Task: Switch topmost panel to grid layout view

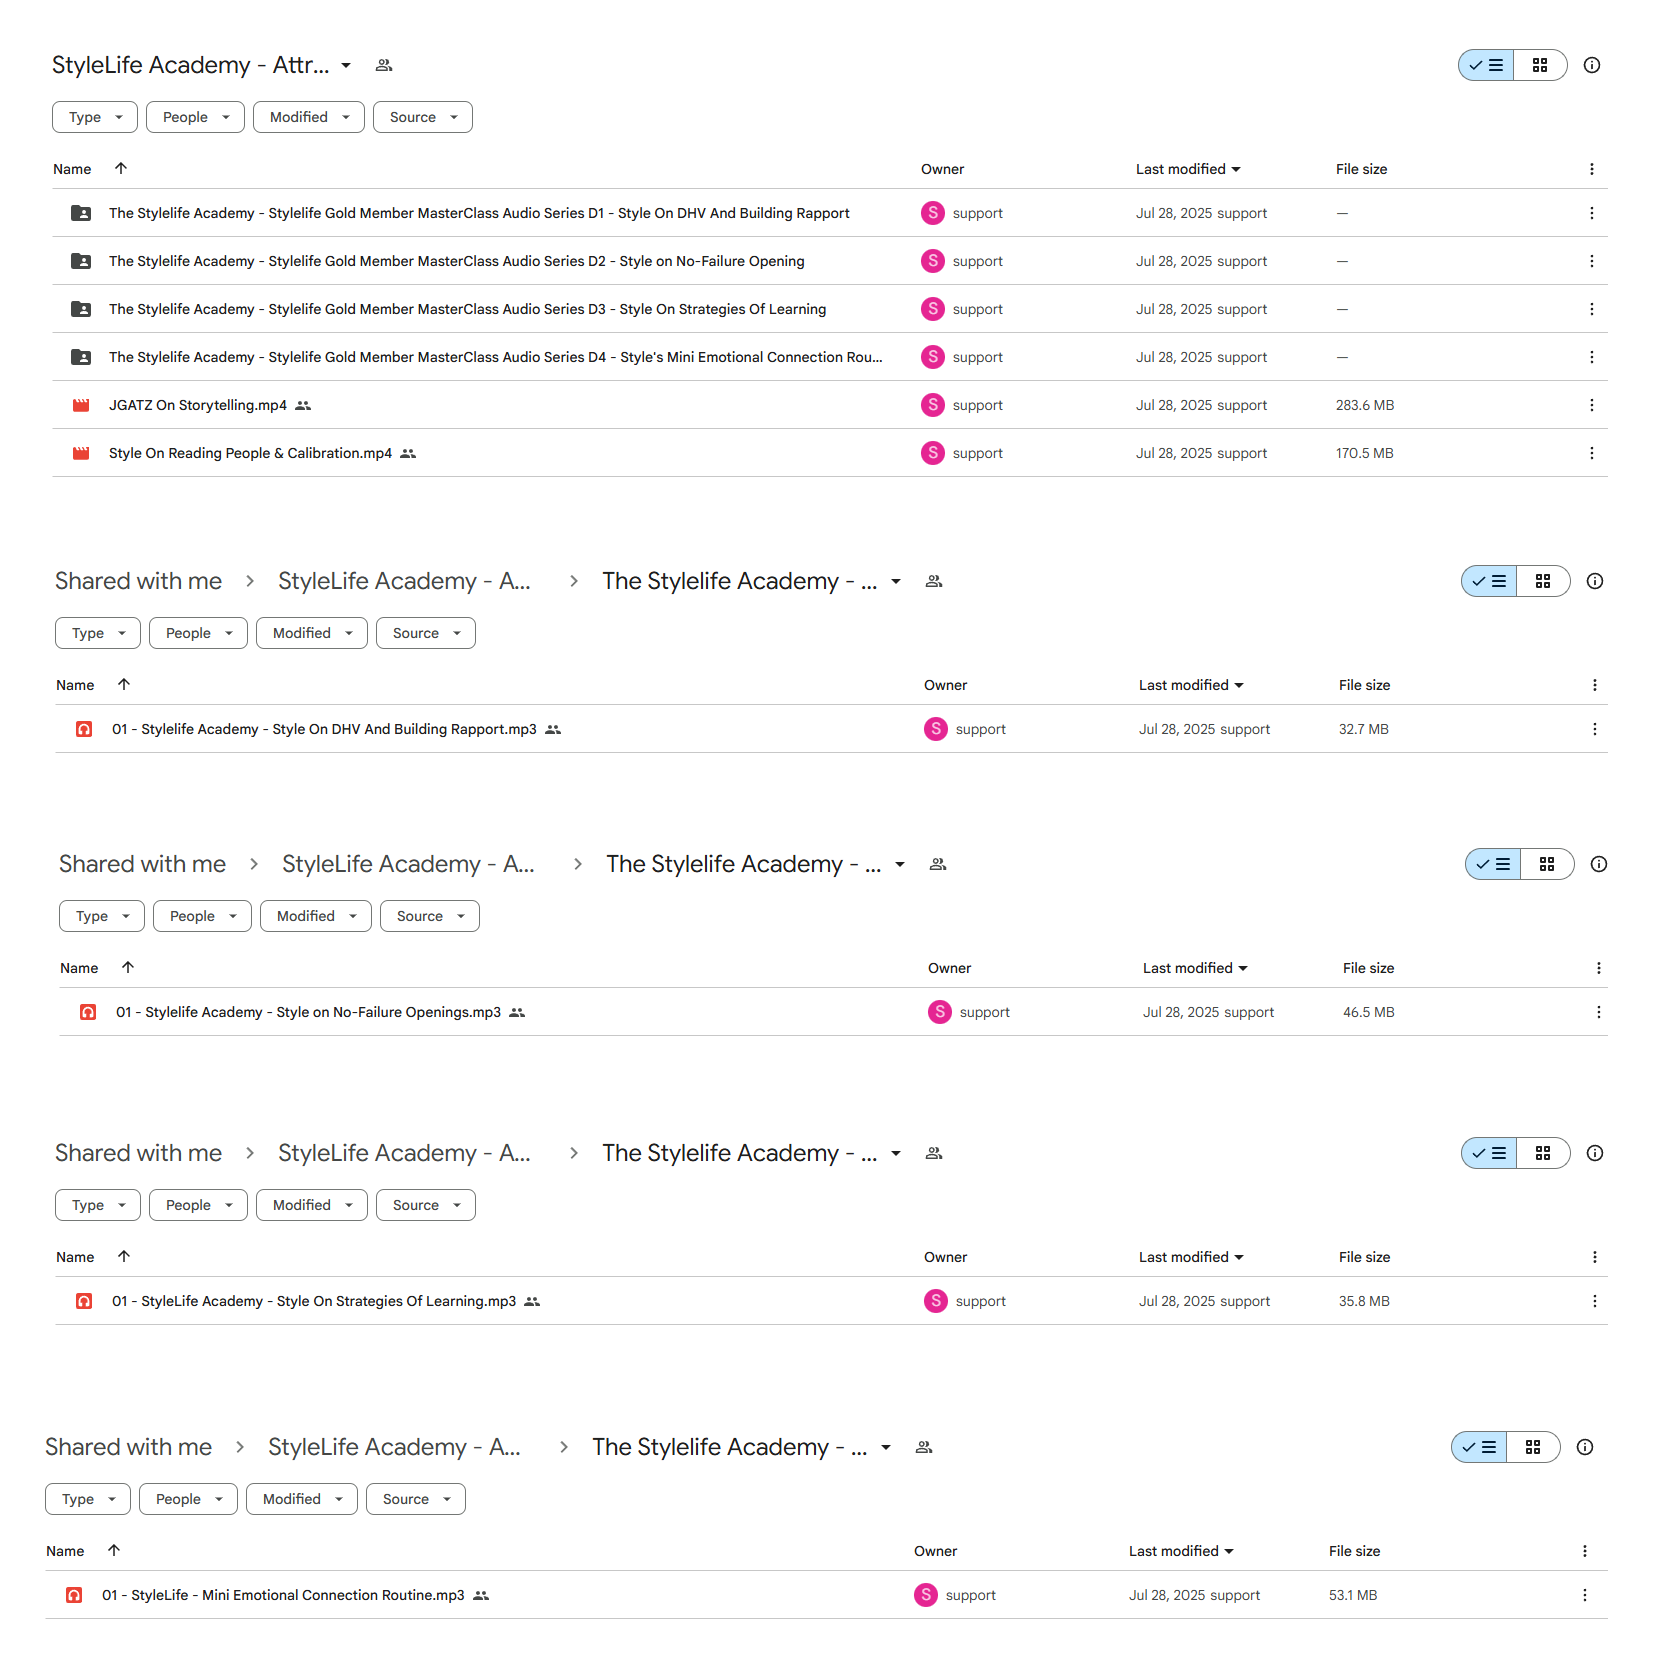Action: [1540, 65]
